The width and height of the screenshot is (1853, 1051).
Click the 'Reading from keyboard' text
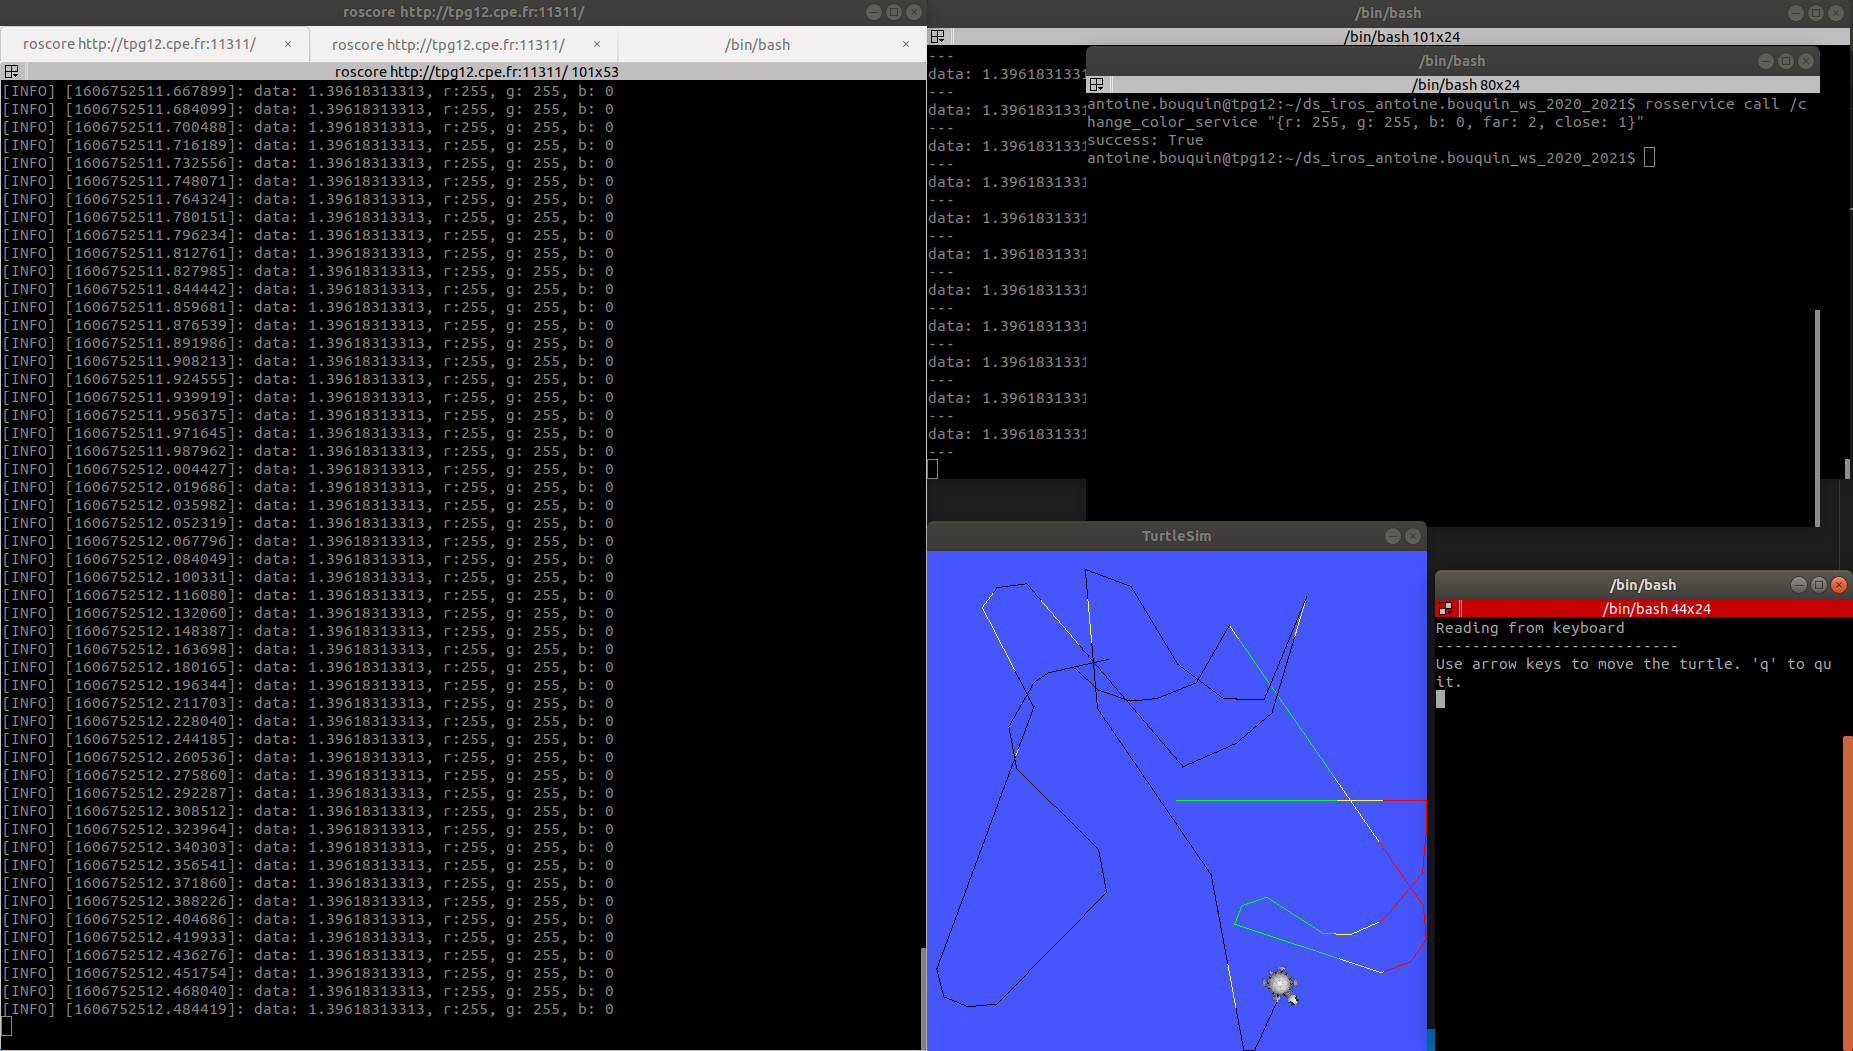click(1530, 628)
